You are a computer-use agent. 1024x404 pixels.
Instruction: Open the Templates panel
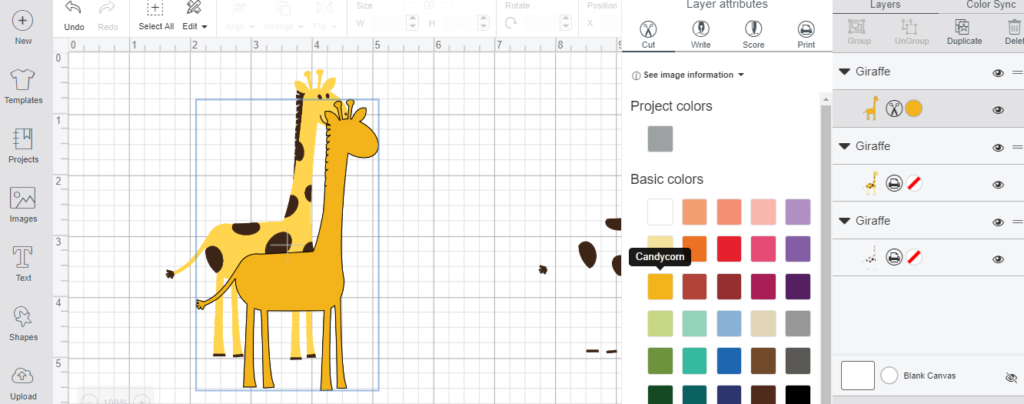coord(23,87)
